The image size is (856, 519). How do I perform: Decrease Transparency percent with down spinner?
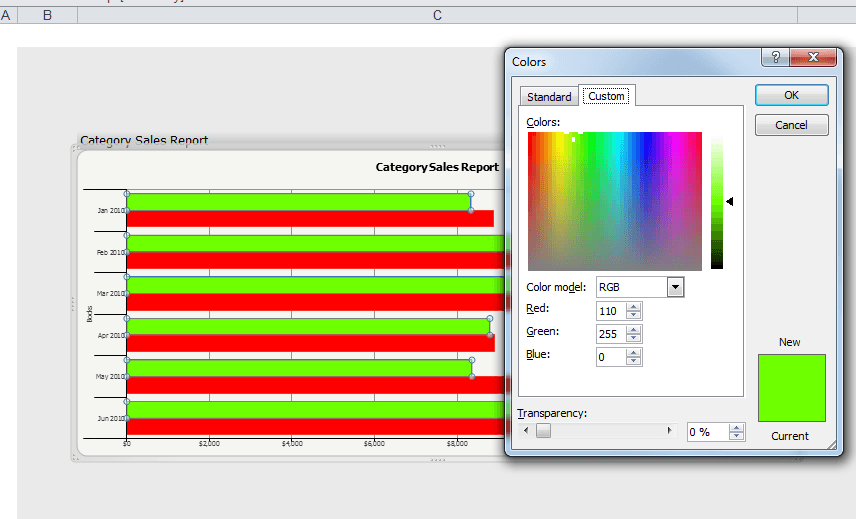coord(736,437)
